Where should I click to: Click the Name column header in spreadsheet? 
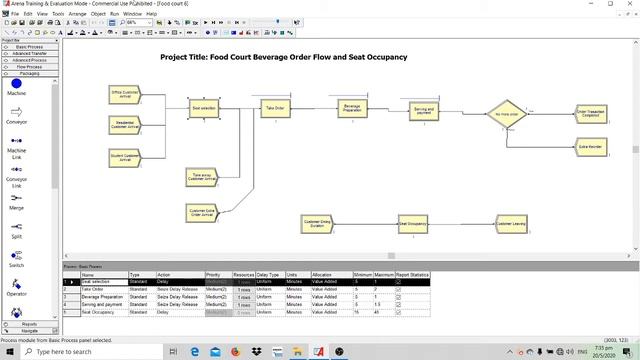point(104,275)
